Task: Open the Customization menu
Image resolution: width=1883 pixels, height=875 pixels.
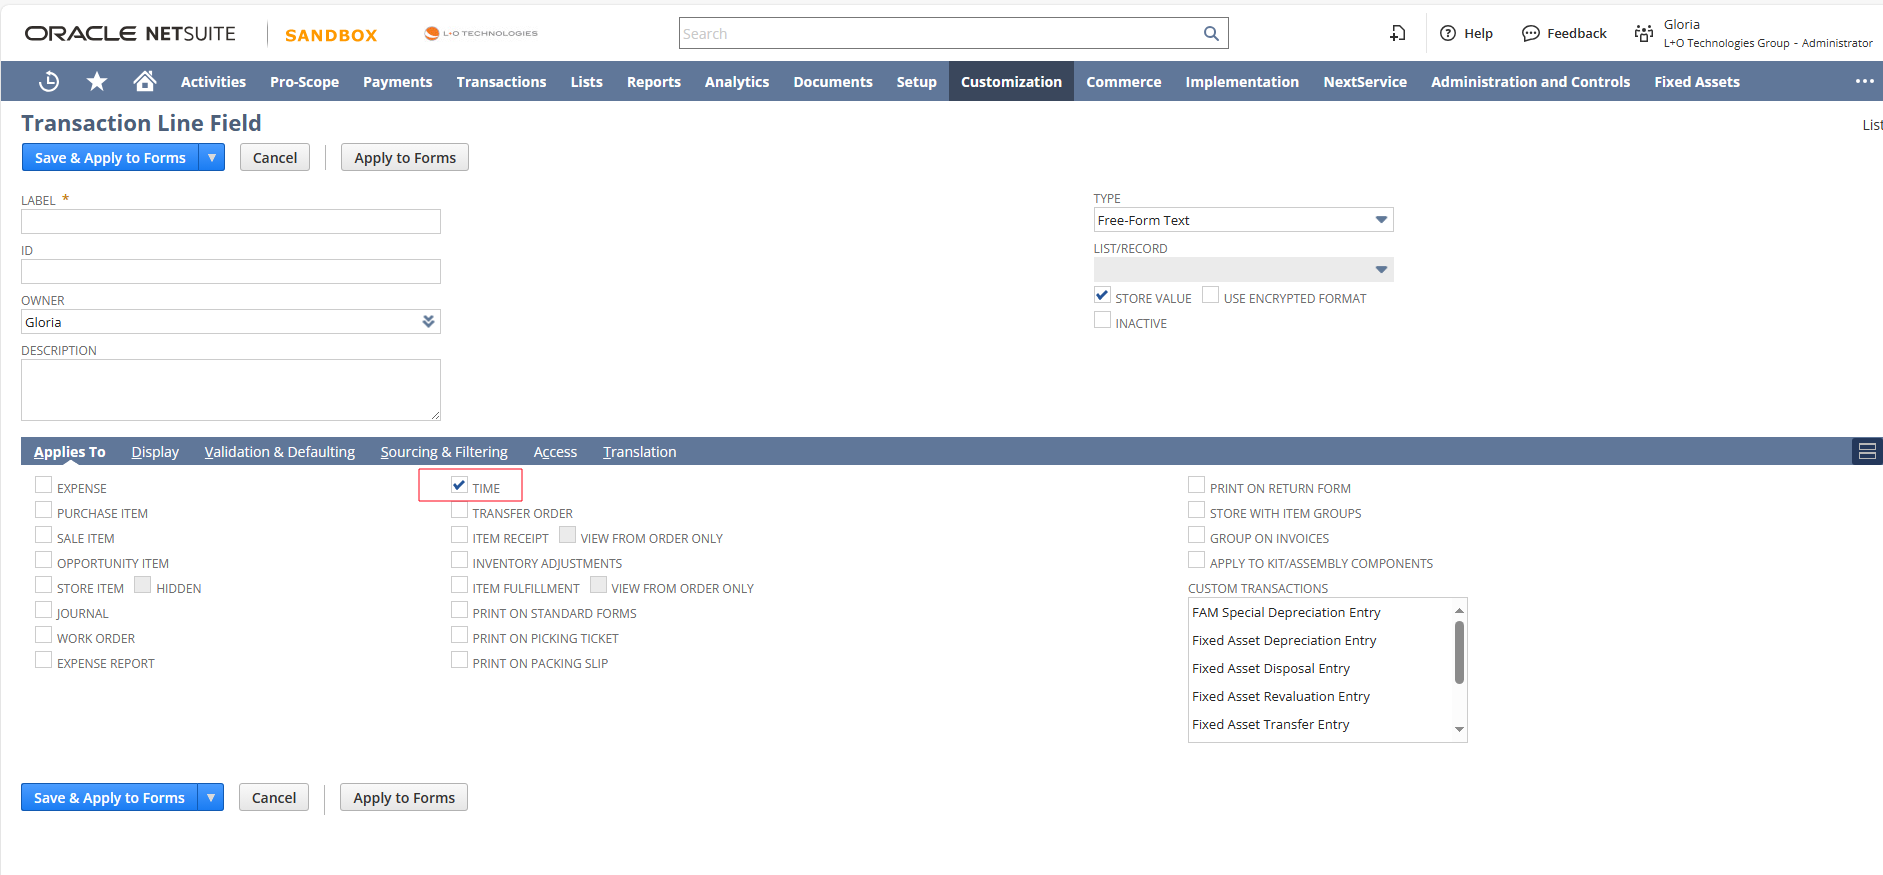Action: 1011,82
